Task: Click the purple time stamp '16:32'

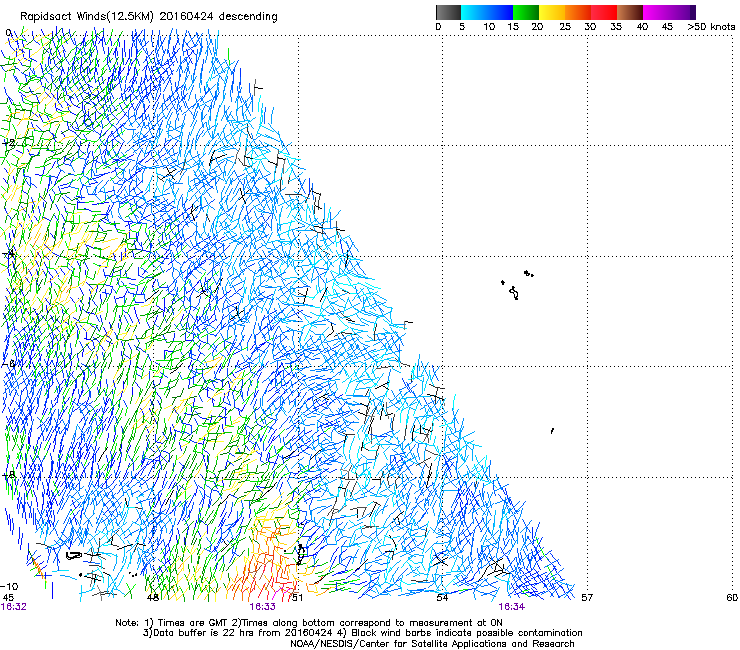Action: [x=14, y=607]
